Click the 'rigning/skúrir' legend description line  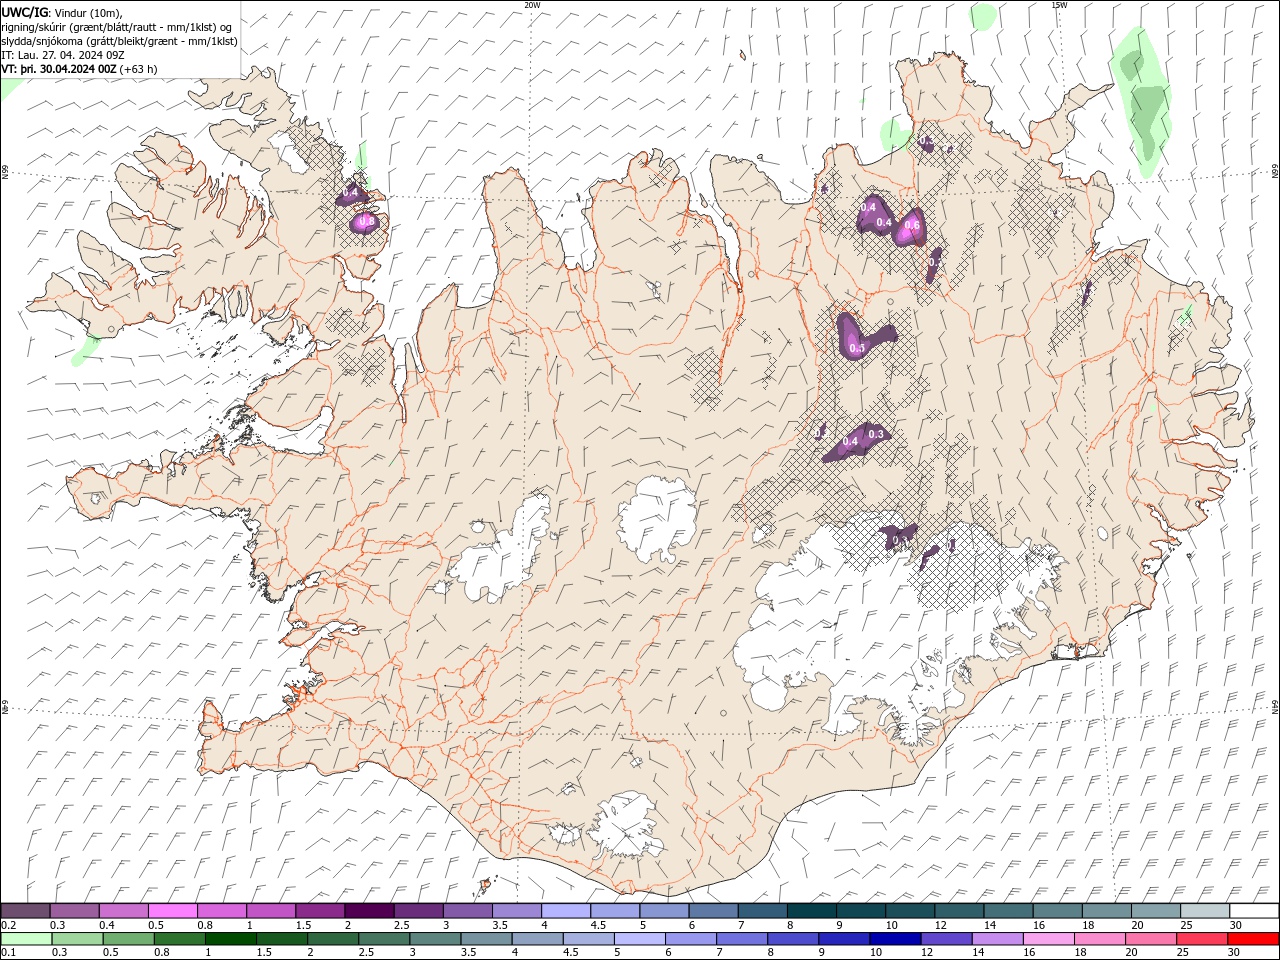click(x=117, y=27)
